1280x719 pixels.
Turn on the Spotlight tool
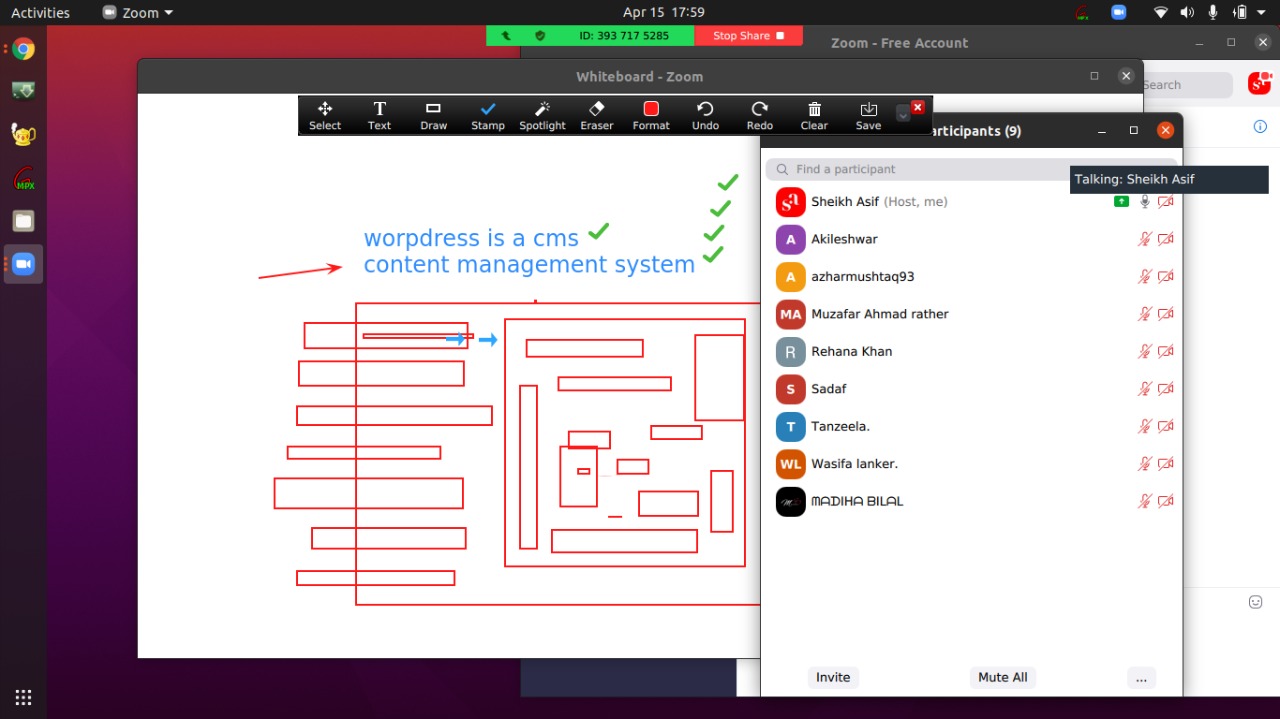[x=543, y=115]
